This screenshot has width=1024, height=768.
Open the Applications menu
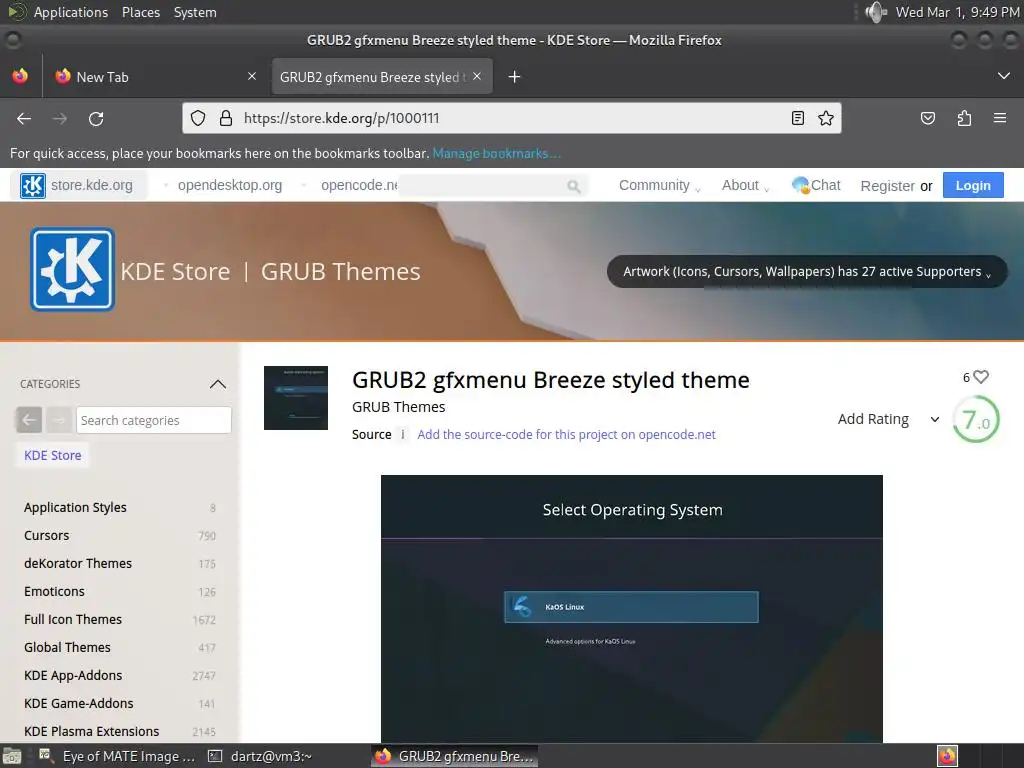pyautogui.click(x=71, y=12)
